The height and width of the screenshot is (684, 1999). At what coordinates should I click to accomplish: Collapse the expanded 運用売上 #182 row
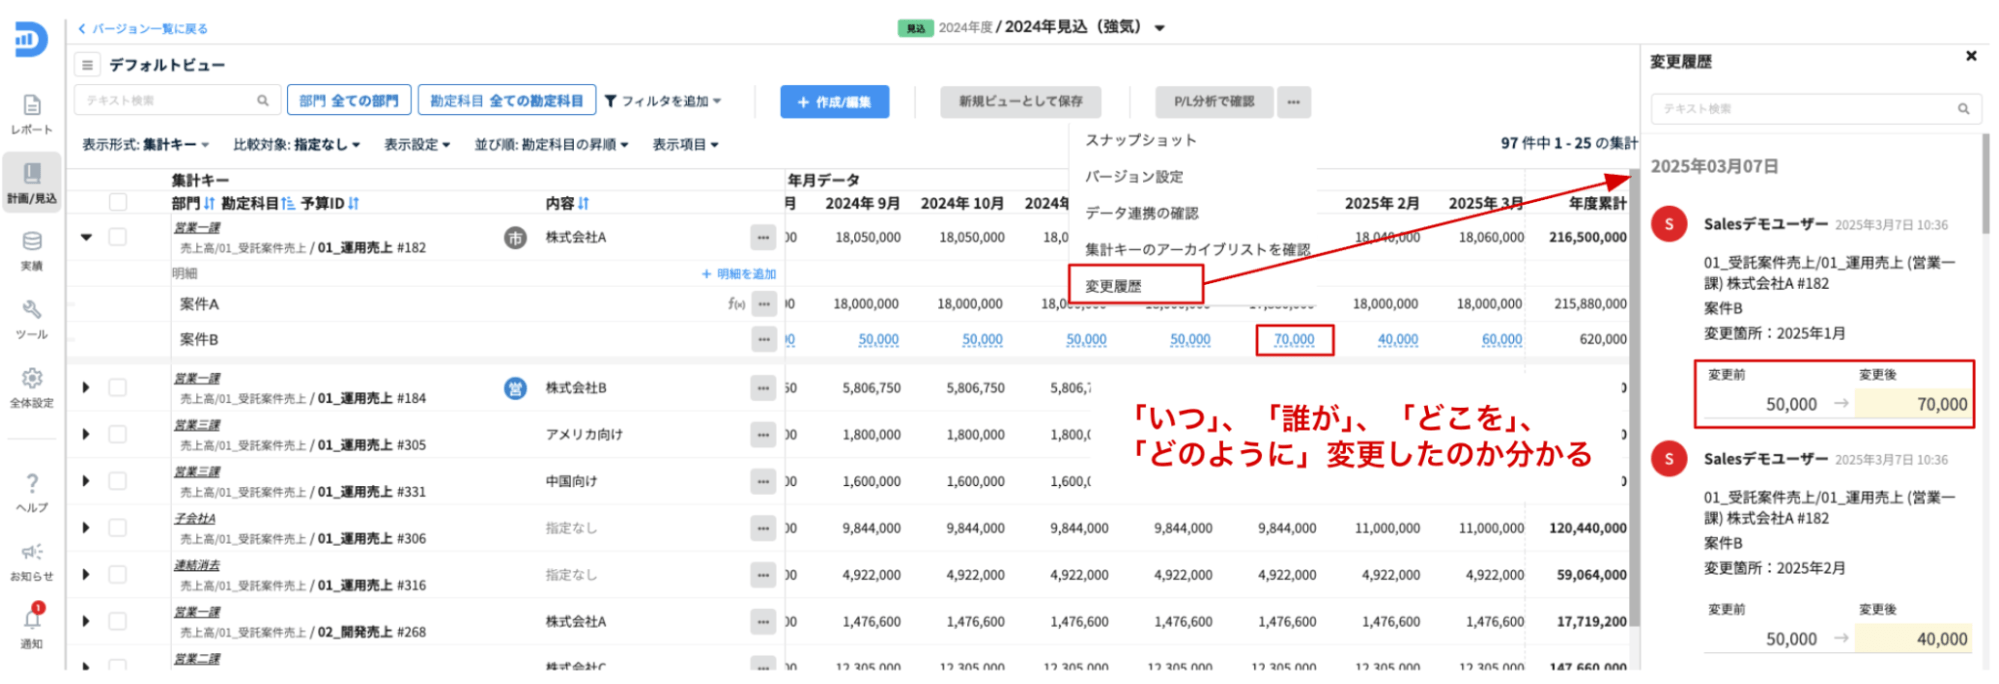(x=86, y=238)
